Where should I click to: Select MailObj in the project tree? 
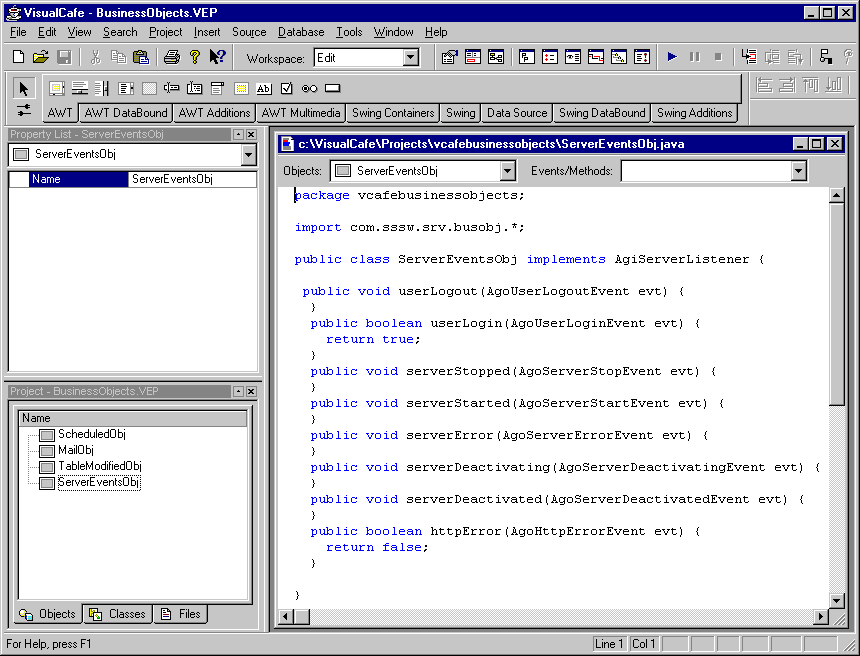[76, 450]
